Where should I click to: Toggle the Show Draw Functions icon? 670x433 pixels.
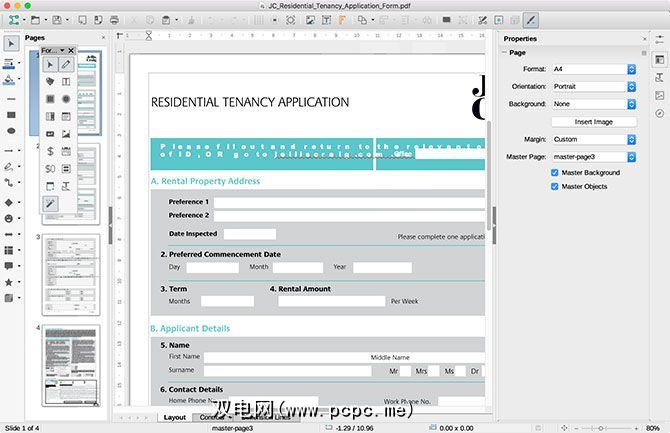tap(531, 20)
